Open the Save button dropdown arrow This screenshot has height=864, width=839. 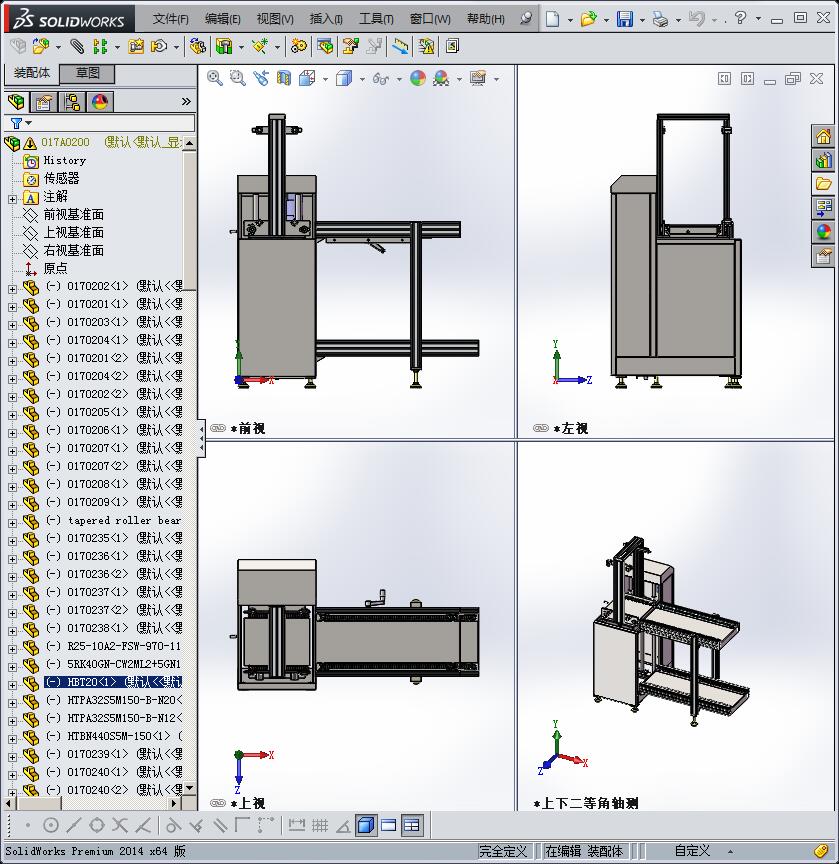click(x=642, y=20)
